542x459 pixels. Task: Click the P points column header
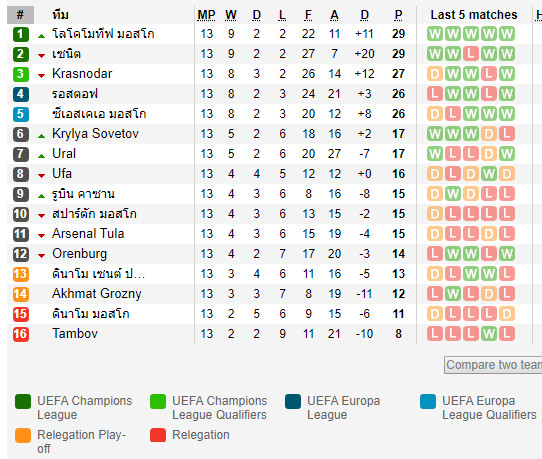click(398, 15)
